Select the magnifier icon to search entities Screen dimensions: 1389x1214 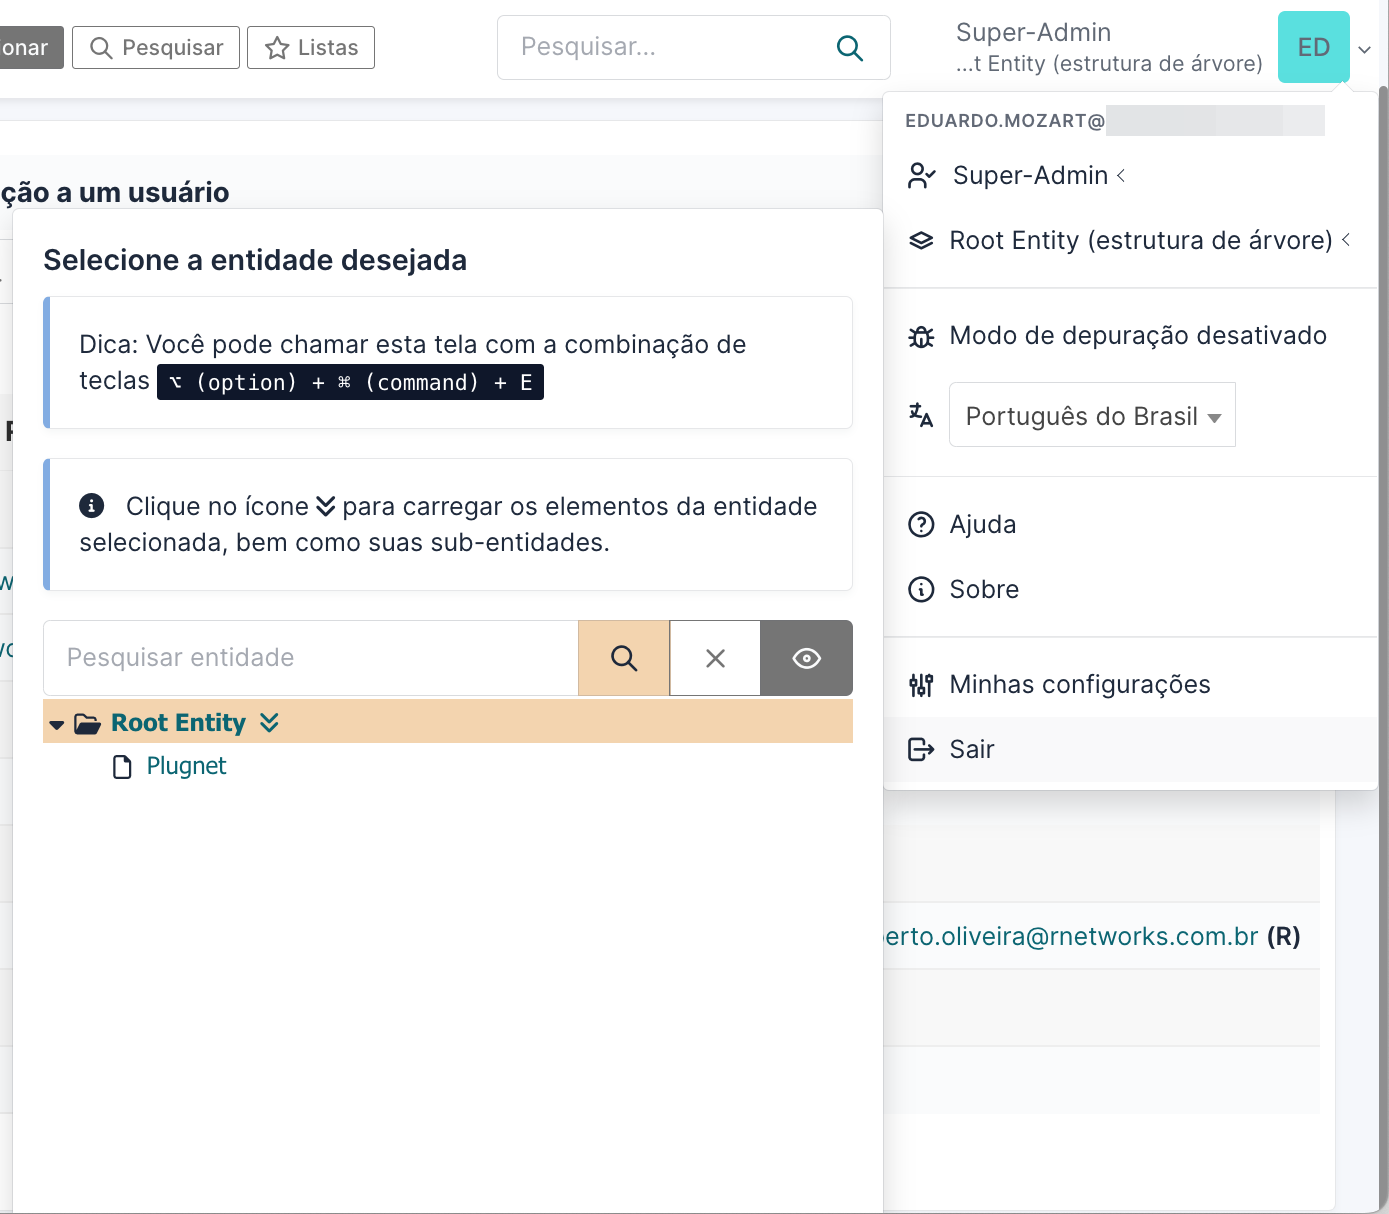(x=623, y=658)
